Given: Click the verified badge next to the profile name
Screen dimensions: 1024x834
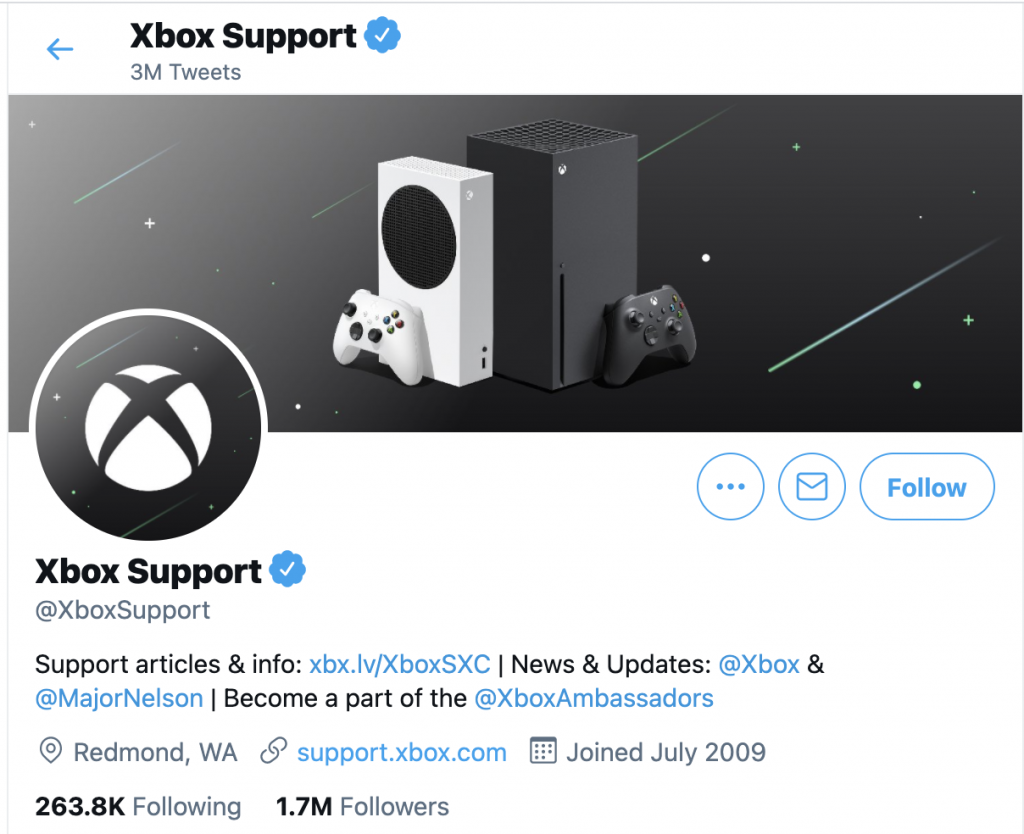Looking at the screenshot, I should tap(287, 571).
